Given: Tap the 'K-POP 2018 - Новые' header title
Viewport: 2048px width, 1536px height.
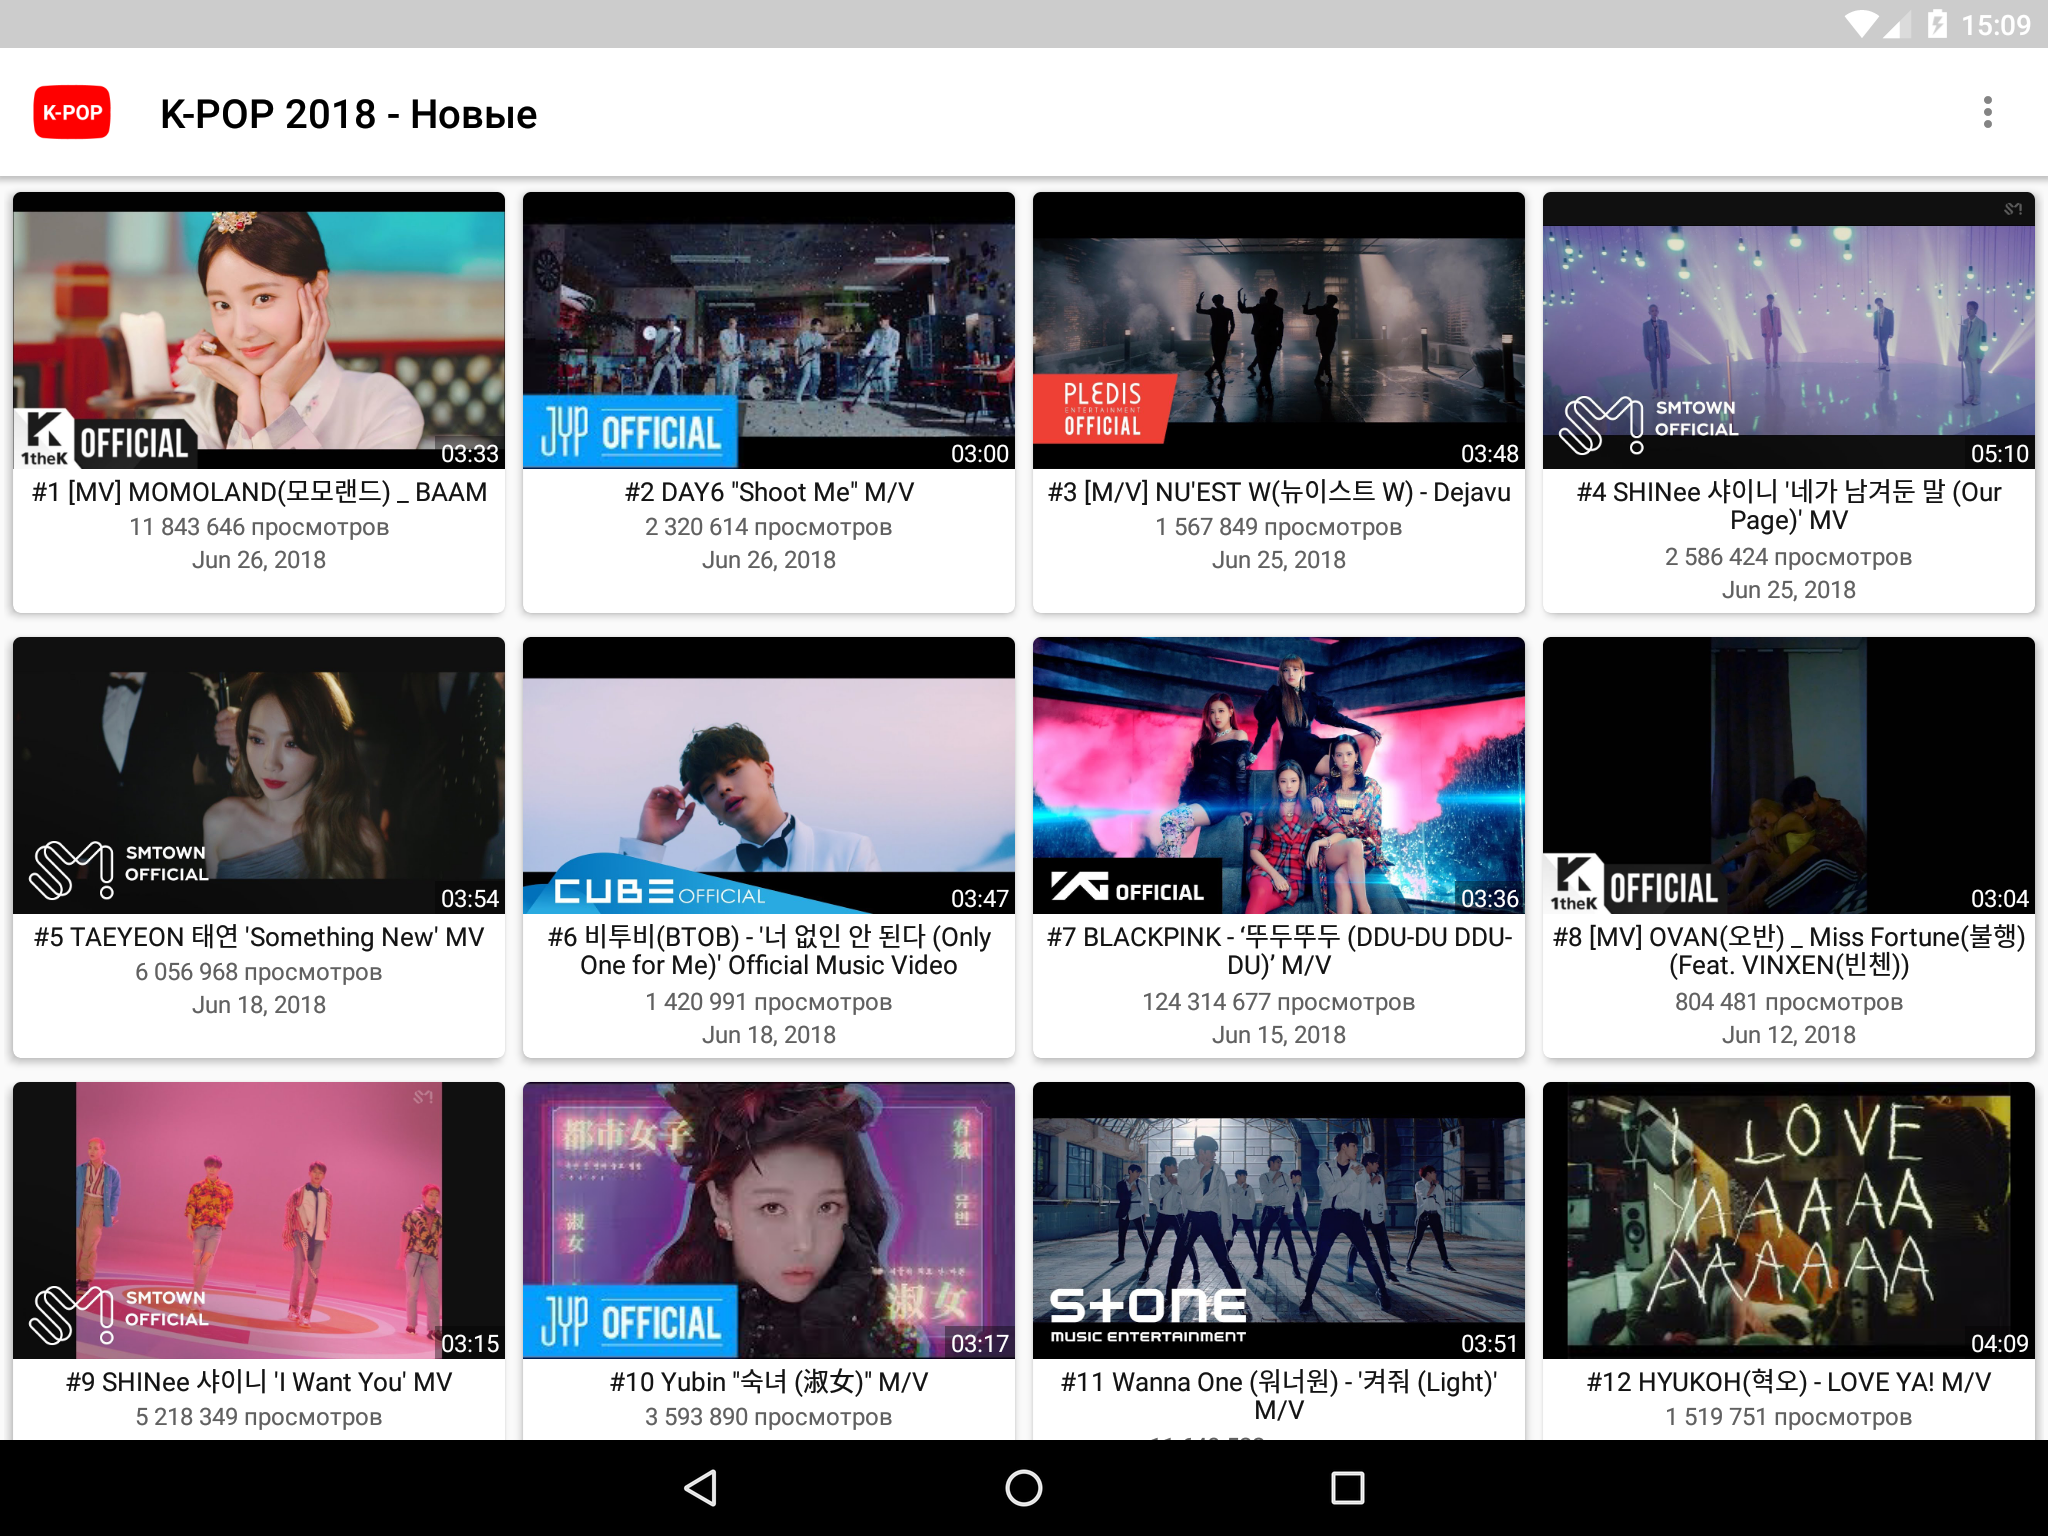Looking at the screenshot, I should pos(349,114).
